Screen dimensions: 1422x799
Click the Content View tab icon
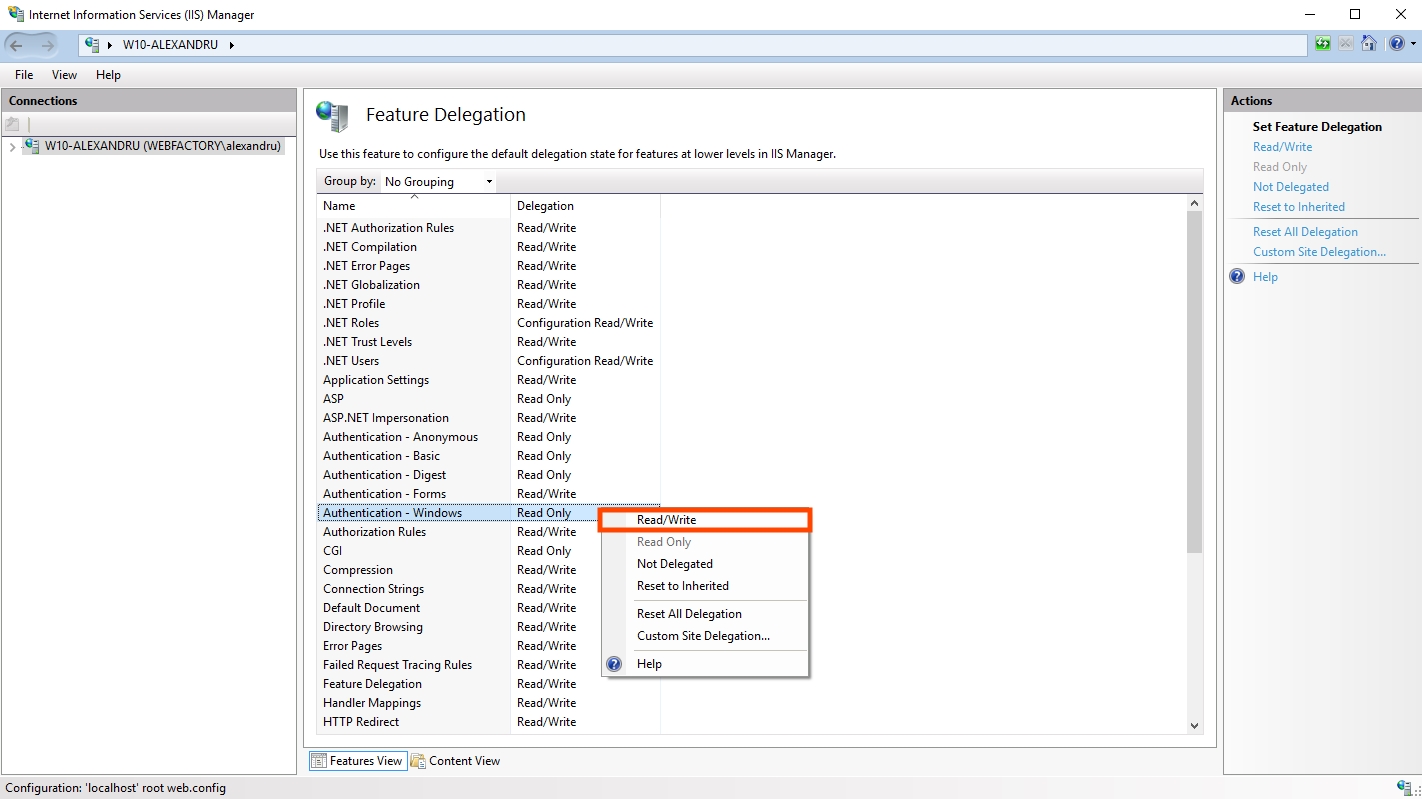pos(418,761)
